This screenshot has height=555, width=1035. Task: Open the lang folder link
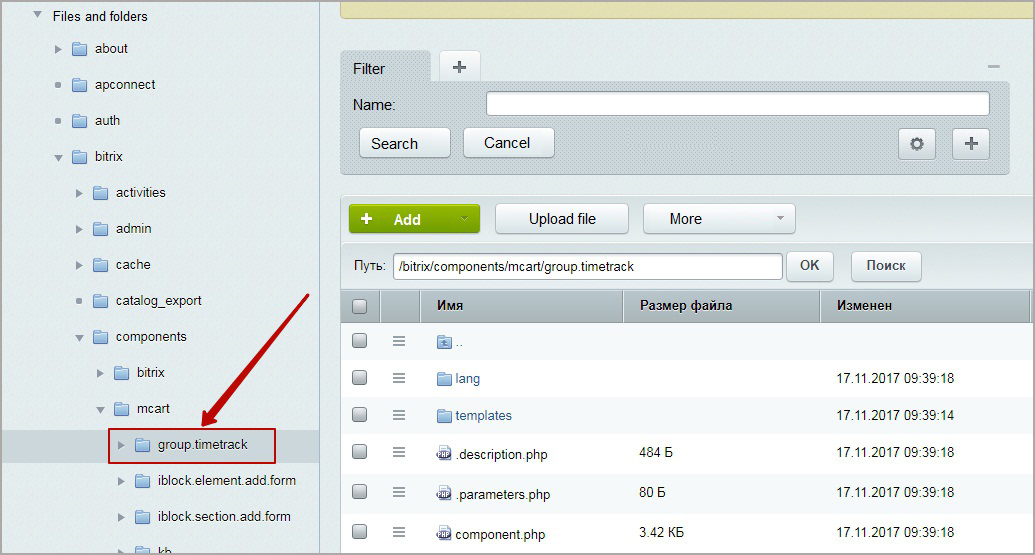[467, 379]
